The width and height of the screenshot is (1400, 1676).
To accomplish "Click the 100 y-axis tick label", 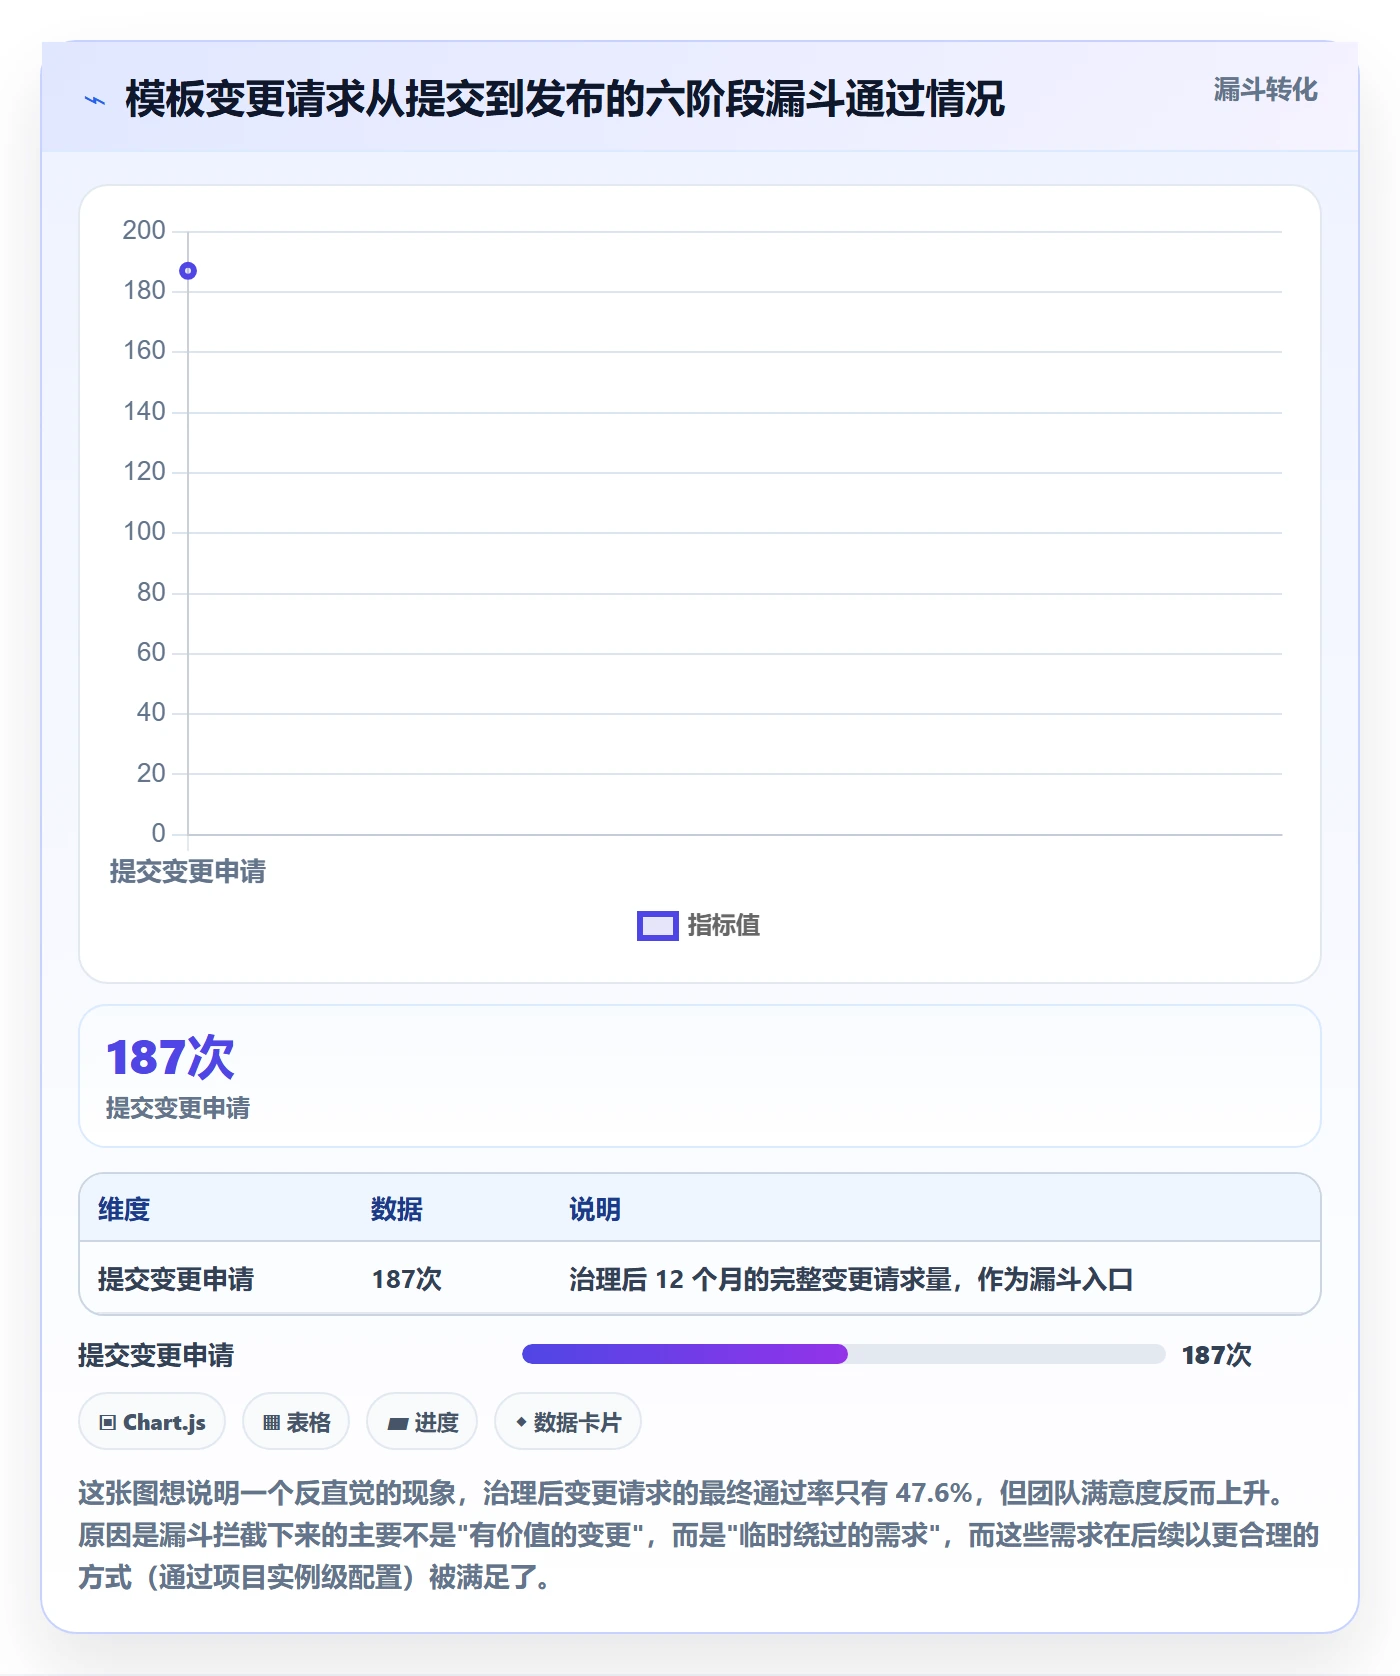I will 144,532.
